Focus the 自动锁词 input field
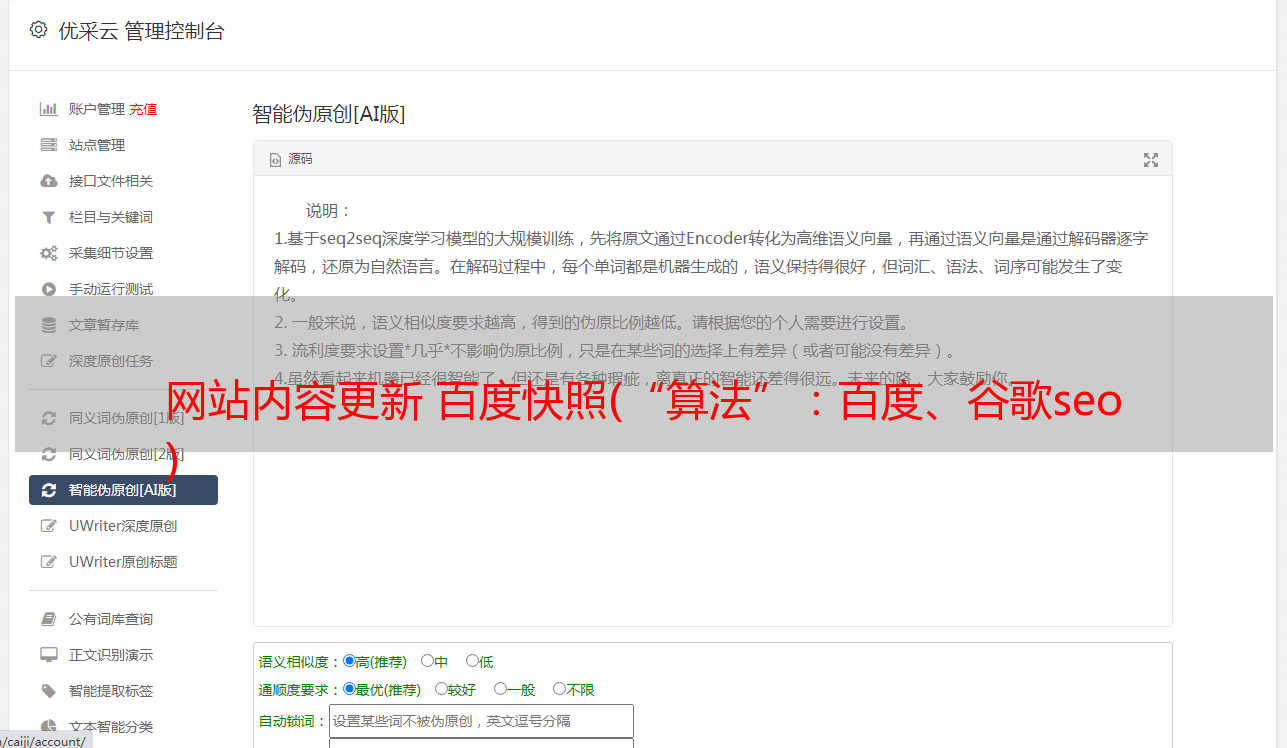The image size is (1287, 748). click(x=481, y=721)
